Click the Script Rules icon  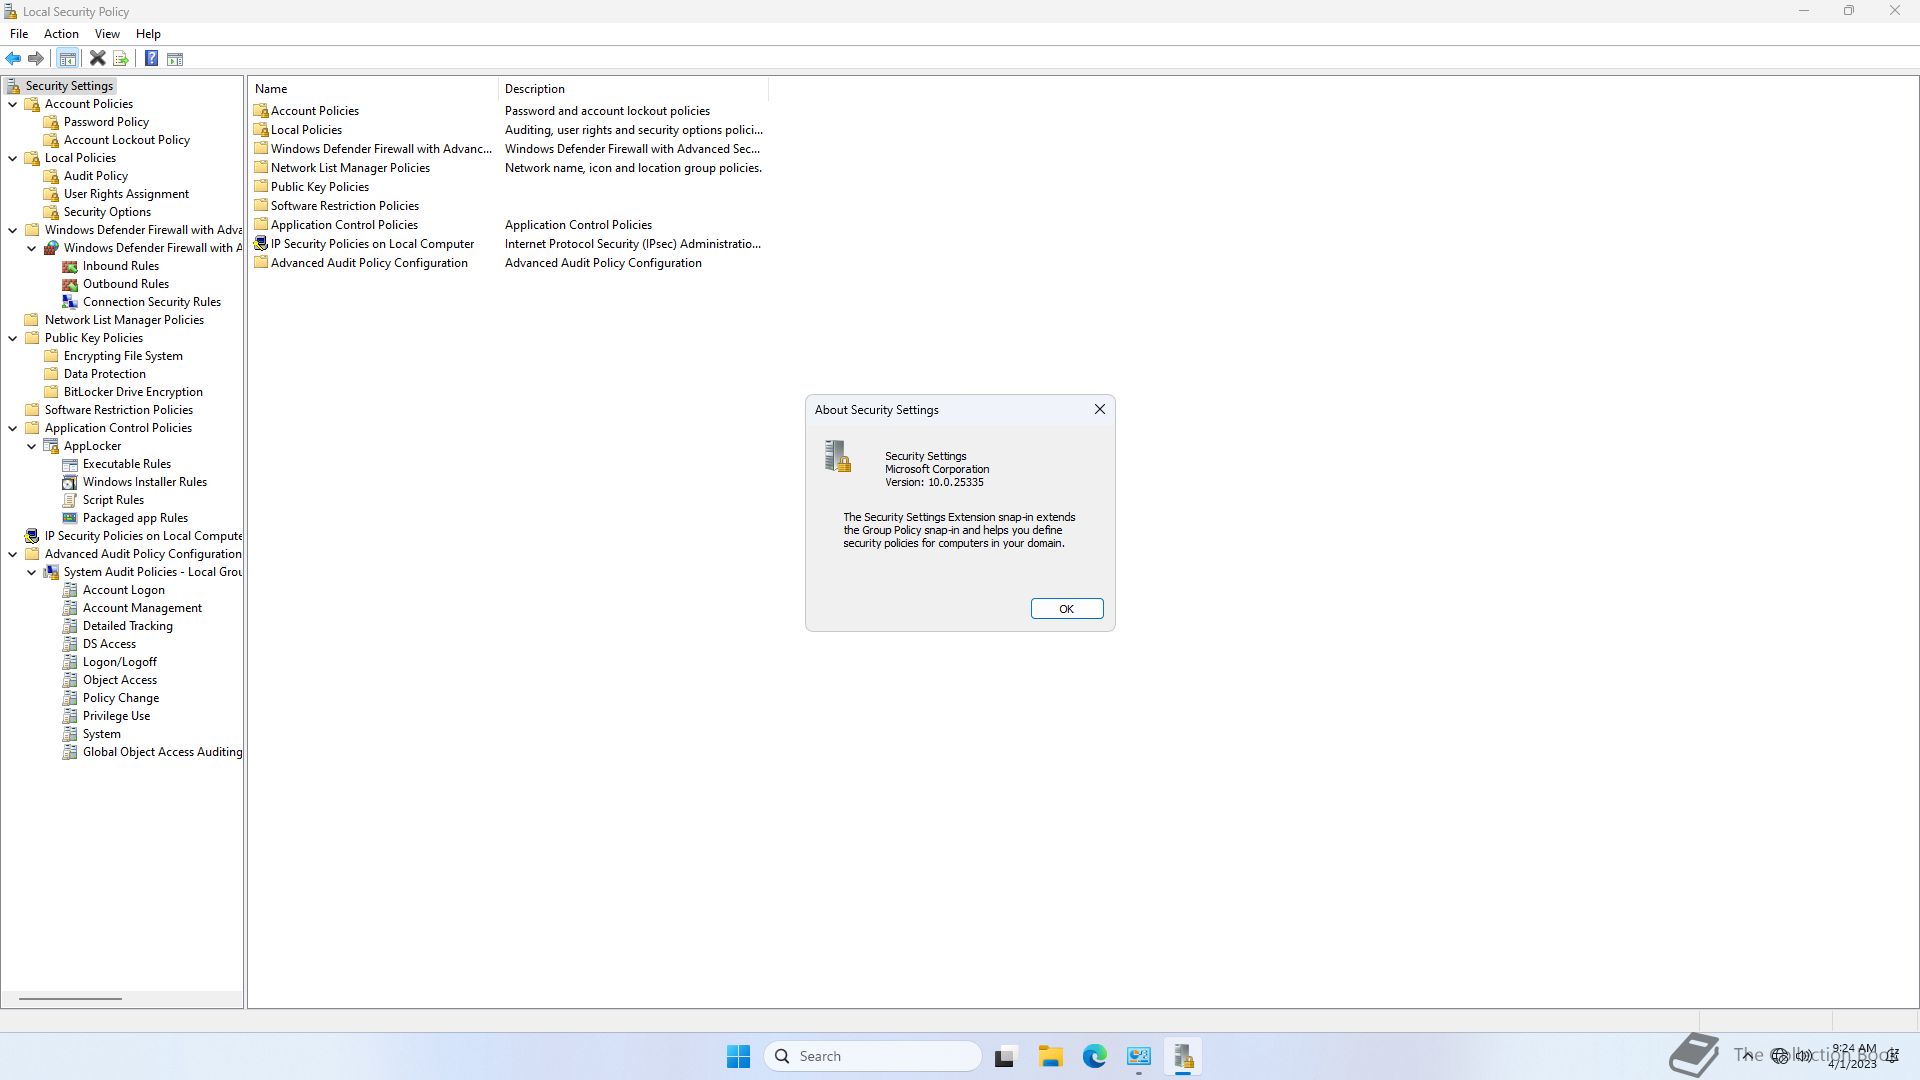[x=70, y=500]
